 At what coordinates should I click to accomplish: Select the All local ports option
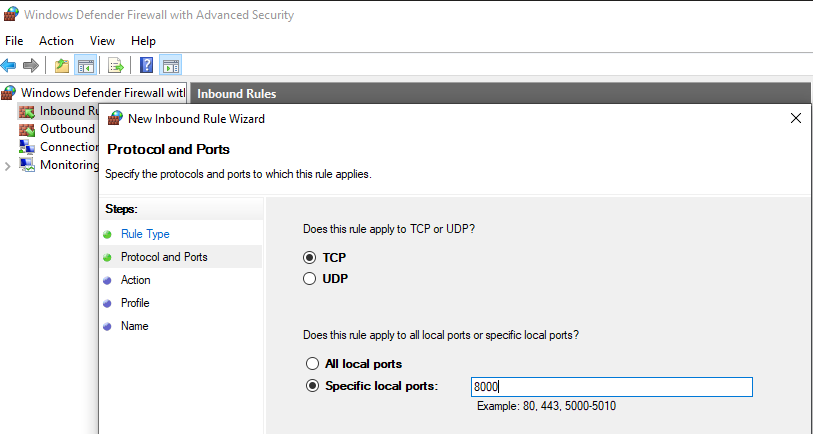pos(312,364)
